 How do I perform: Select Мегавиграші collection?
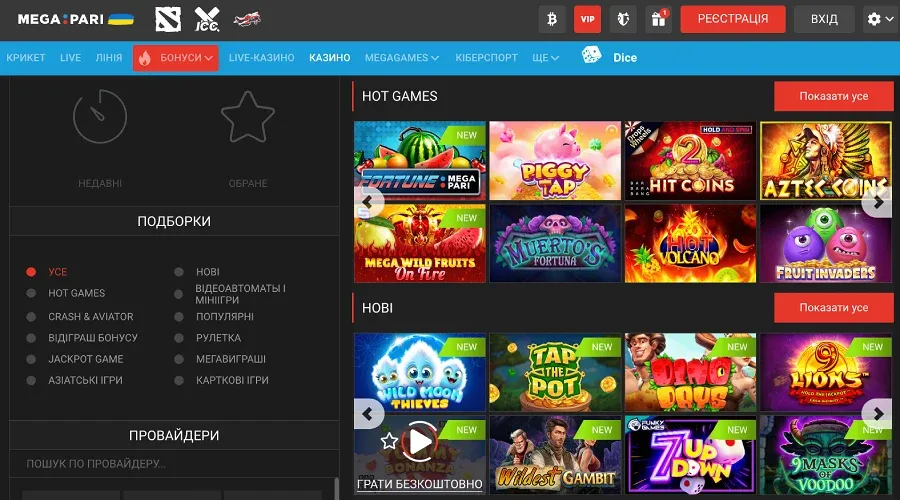[220, 359]
